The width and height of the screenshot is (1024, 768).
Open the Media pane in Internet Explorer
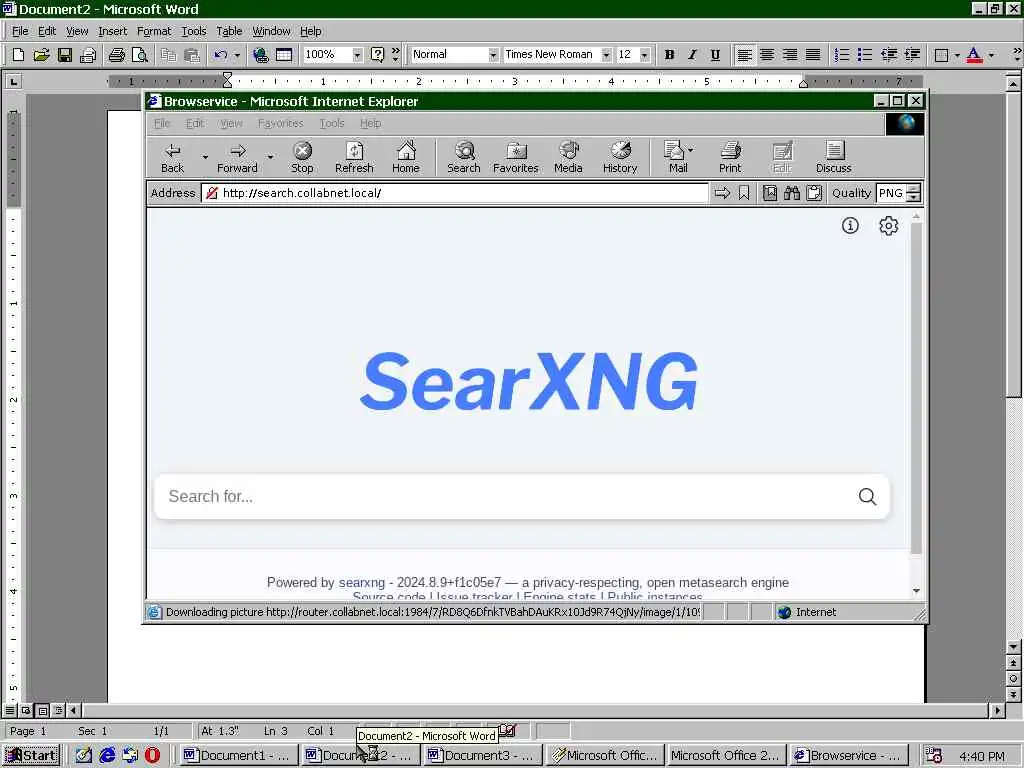[568, 158]
